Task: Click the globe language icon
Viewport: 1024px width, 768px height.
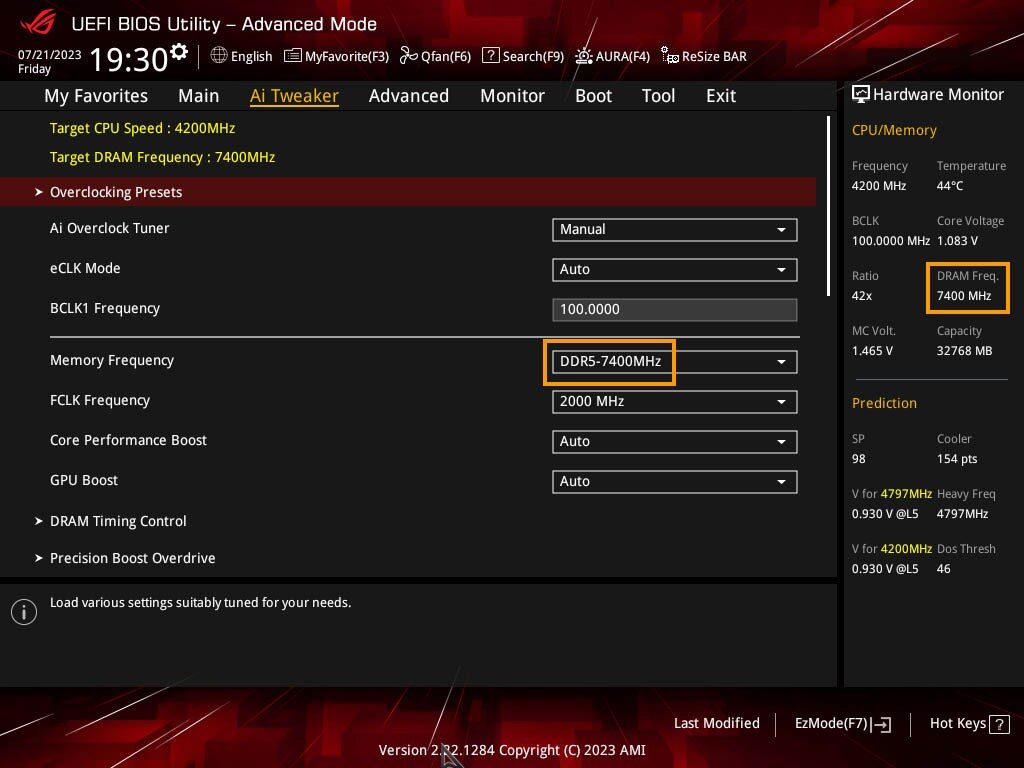Action: [x=219, y=56]
